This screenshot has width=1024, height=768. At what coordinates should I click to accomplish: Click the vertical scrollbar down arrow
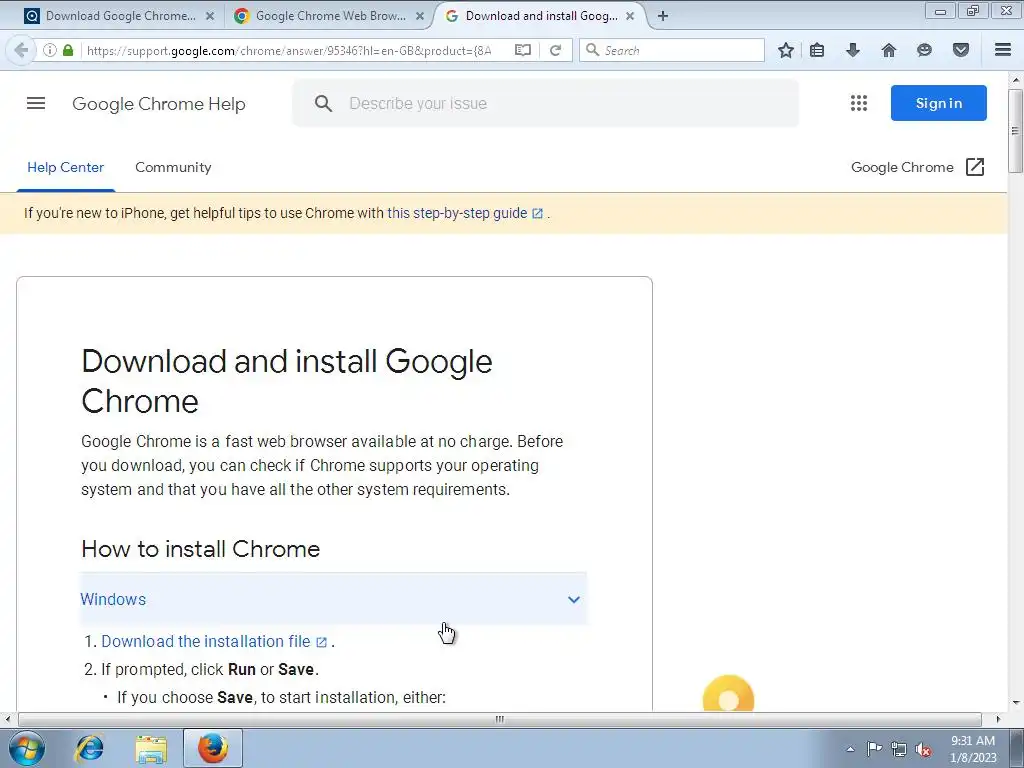point(1015,703)
